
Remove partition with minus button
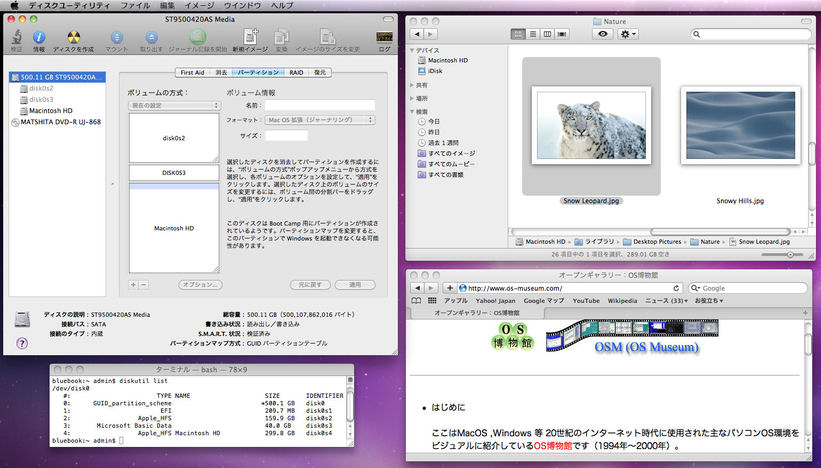click(143, 285)
